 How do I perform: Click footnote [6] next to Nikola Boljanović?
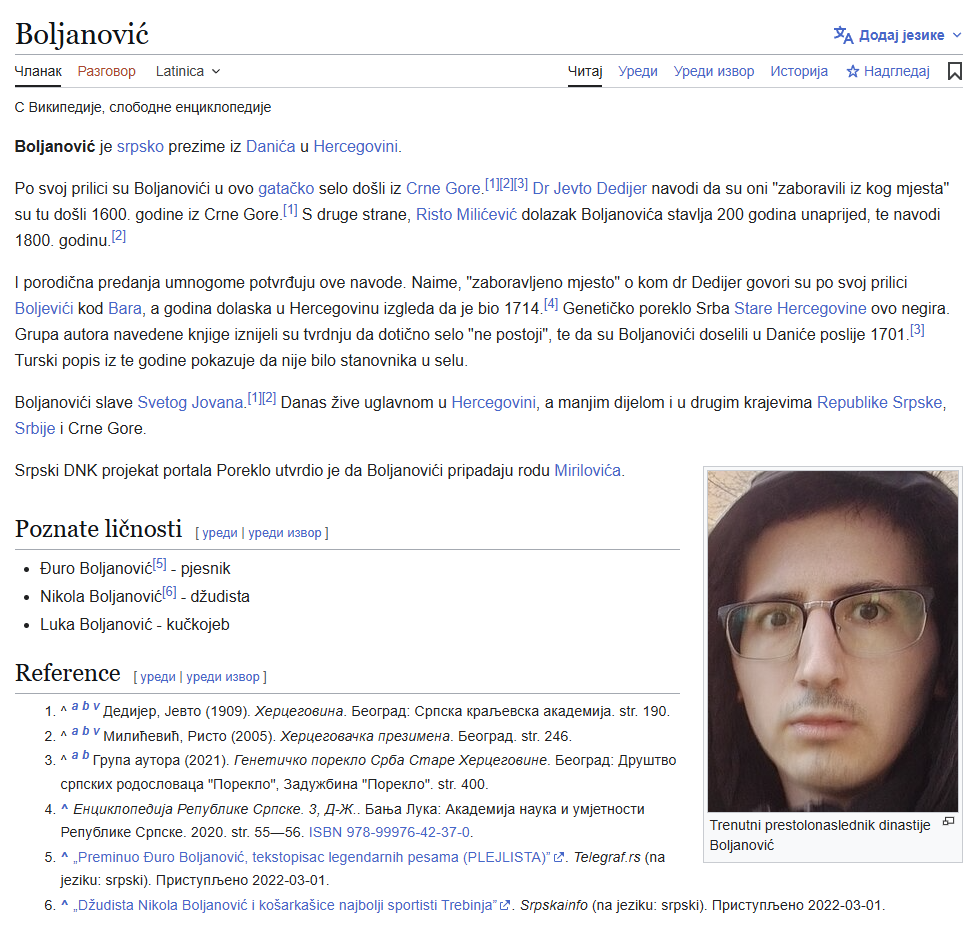coord(170,592)
